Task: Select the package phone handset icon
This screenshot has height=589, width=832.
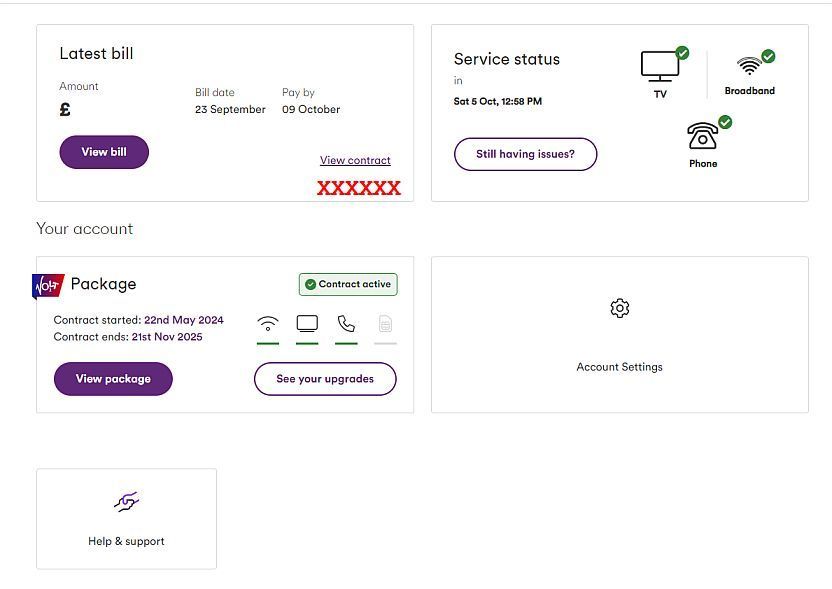Action: [x=346, y=324]
